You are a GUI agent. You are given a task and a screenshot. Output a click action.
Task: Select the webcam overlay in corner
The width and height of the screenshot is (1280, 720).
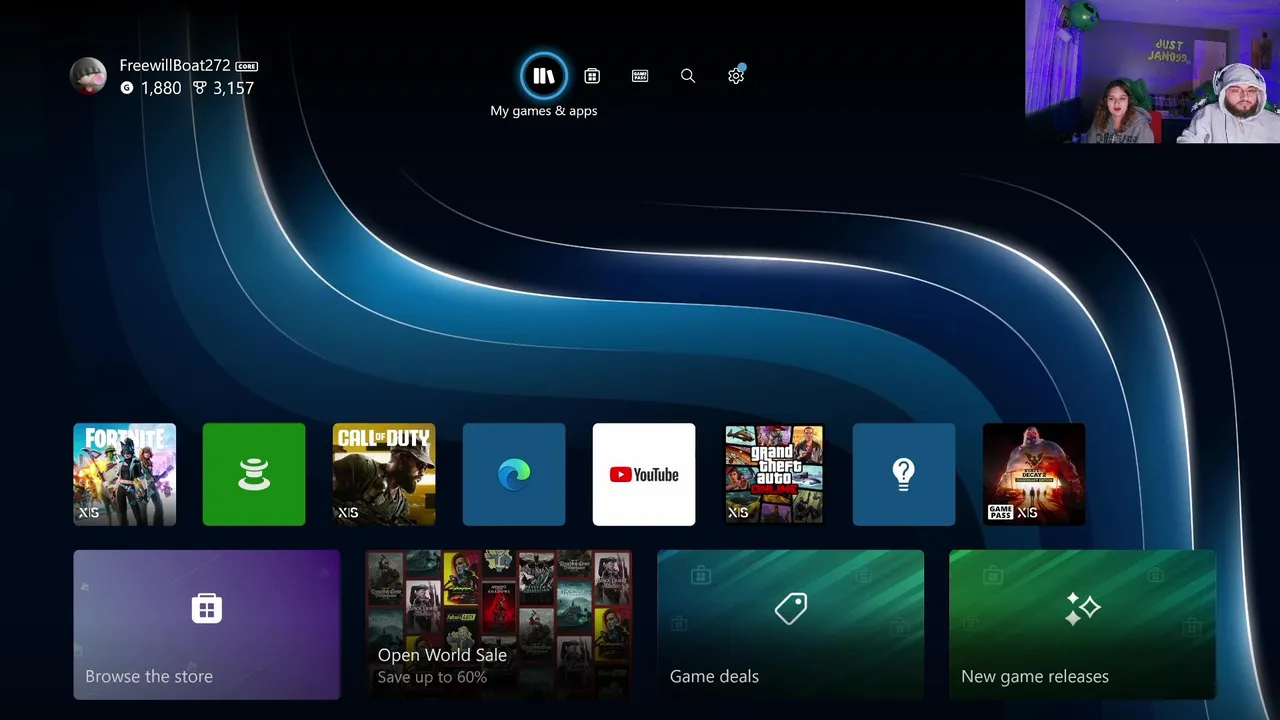(x=1152, y=72)
